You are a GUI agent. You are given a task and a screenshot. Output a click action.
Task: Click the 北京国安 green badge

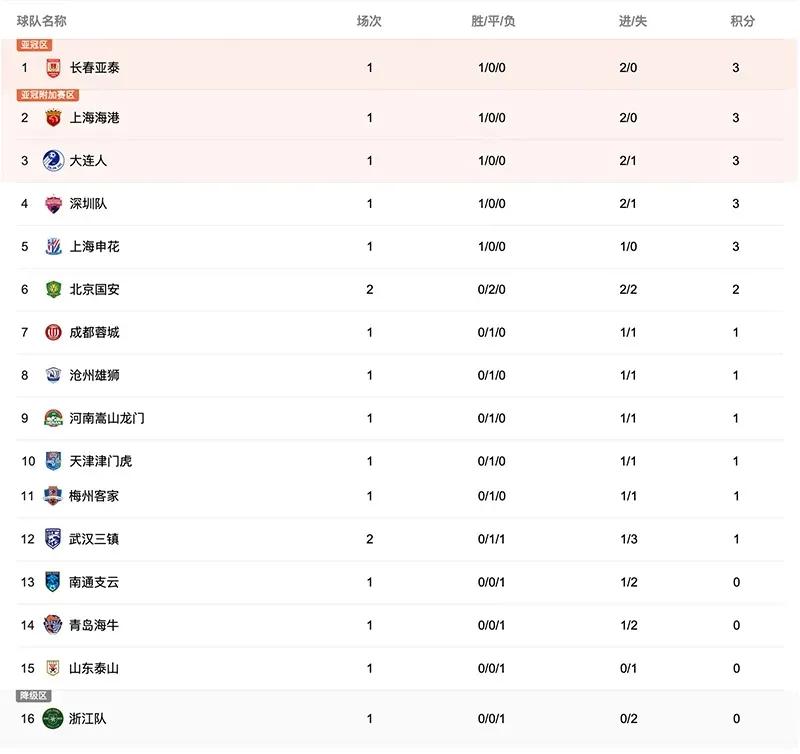53,290
